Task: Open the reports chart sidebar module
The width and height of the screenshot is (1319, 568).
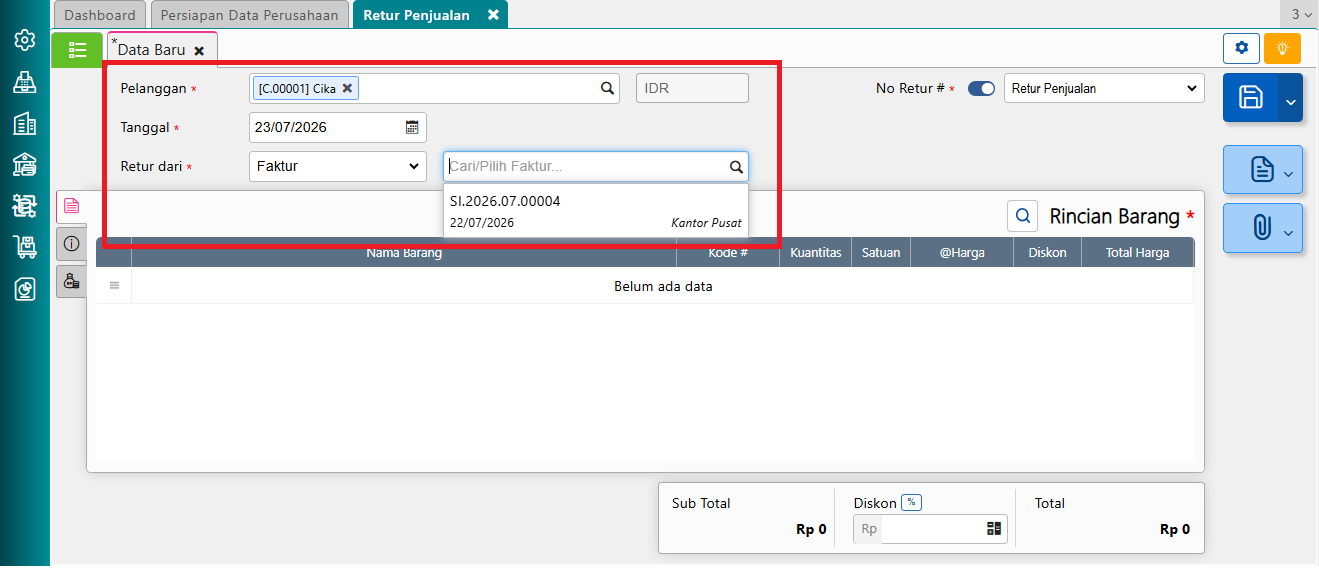Action: (x=25, y=289)
